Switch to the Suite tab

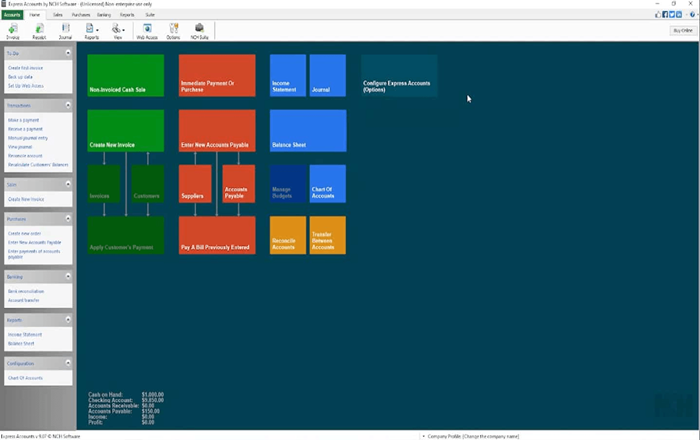click(x=150, y=15)
